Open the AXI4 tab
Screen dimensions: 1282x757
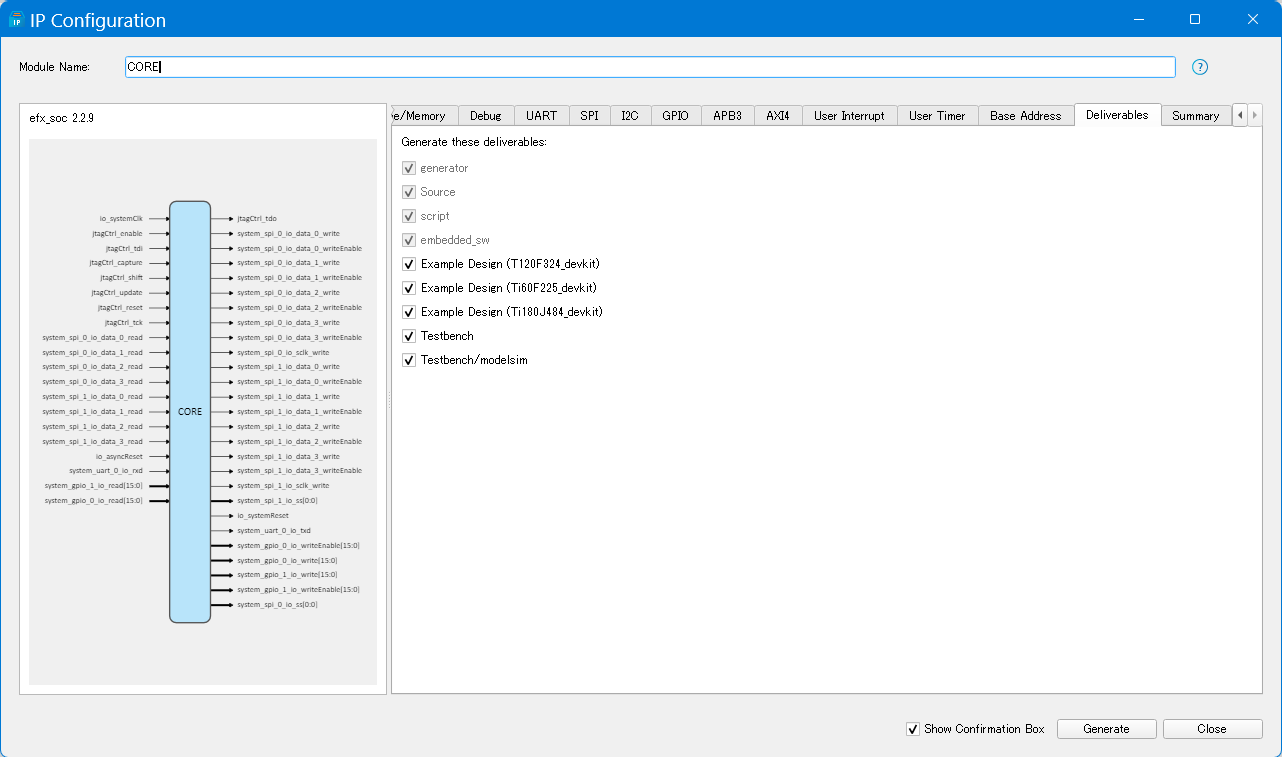777,116
